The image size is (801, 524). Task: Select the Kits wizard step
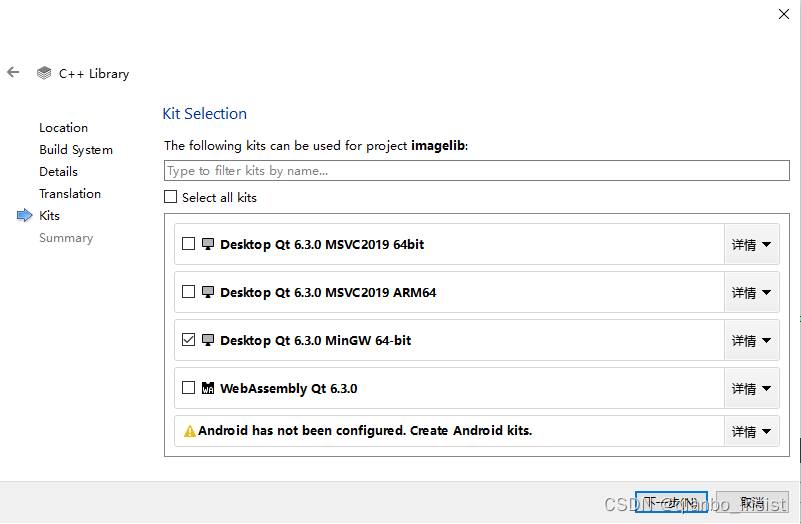49,216
